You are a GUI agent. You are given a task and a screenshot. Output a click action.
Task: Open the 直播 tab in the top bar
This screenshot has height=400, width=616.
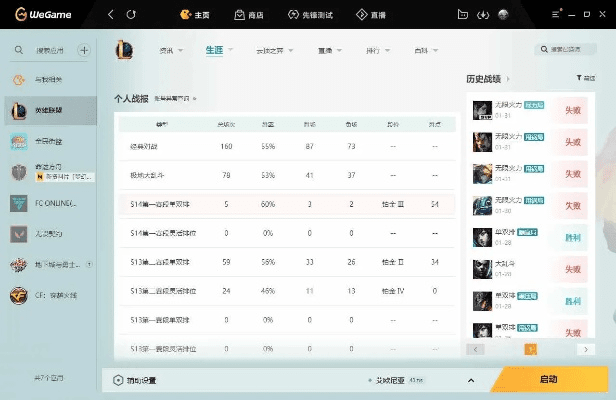(371, 15)
